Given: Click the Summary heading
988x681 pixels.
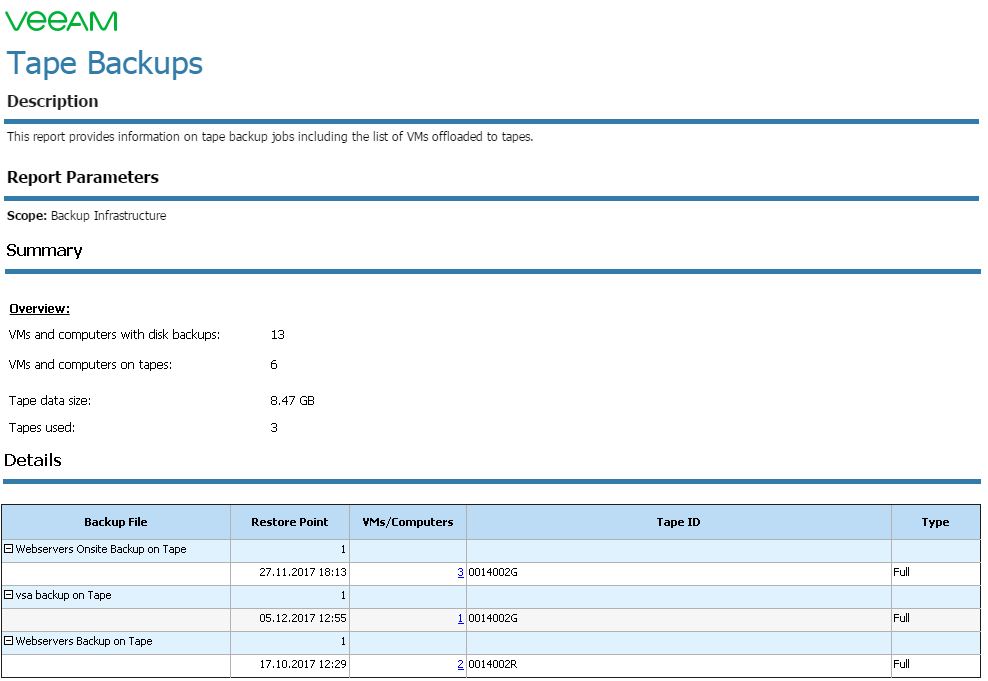Looking at the screenshot, I should [44, 251].
